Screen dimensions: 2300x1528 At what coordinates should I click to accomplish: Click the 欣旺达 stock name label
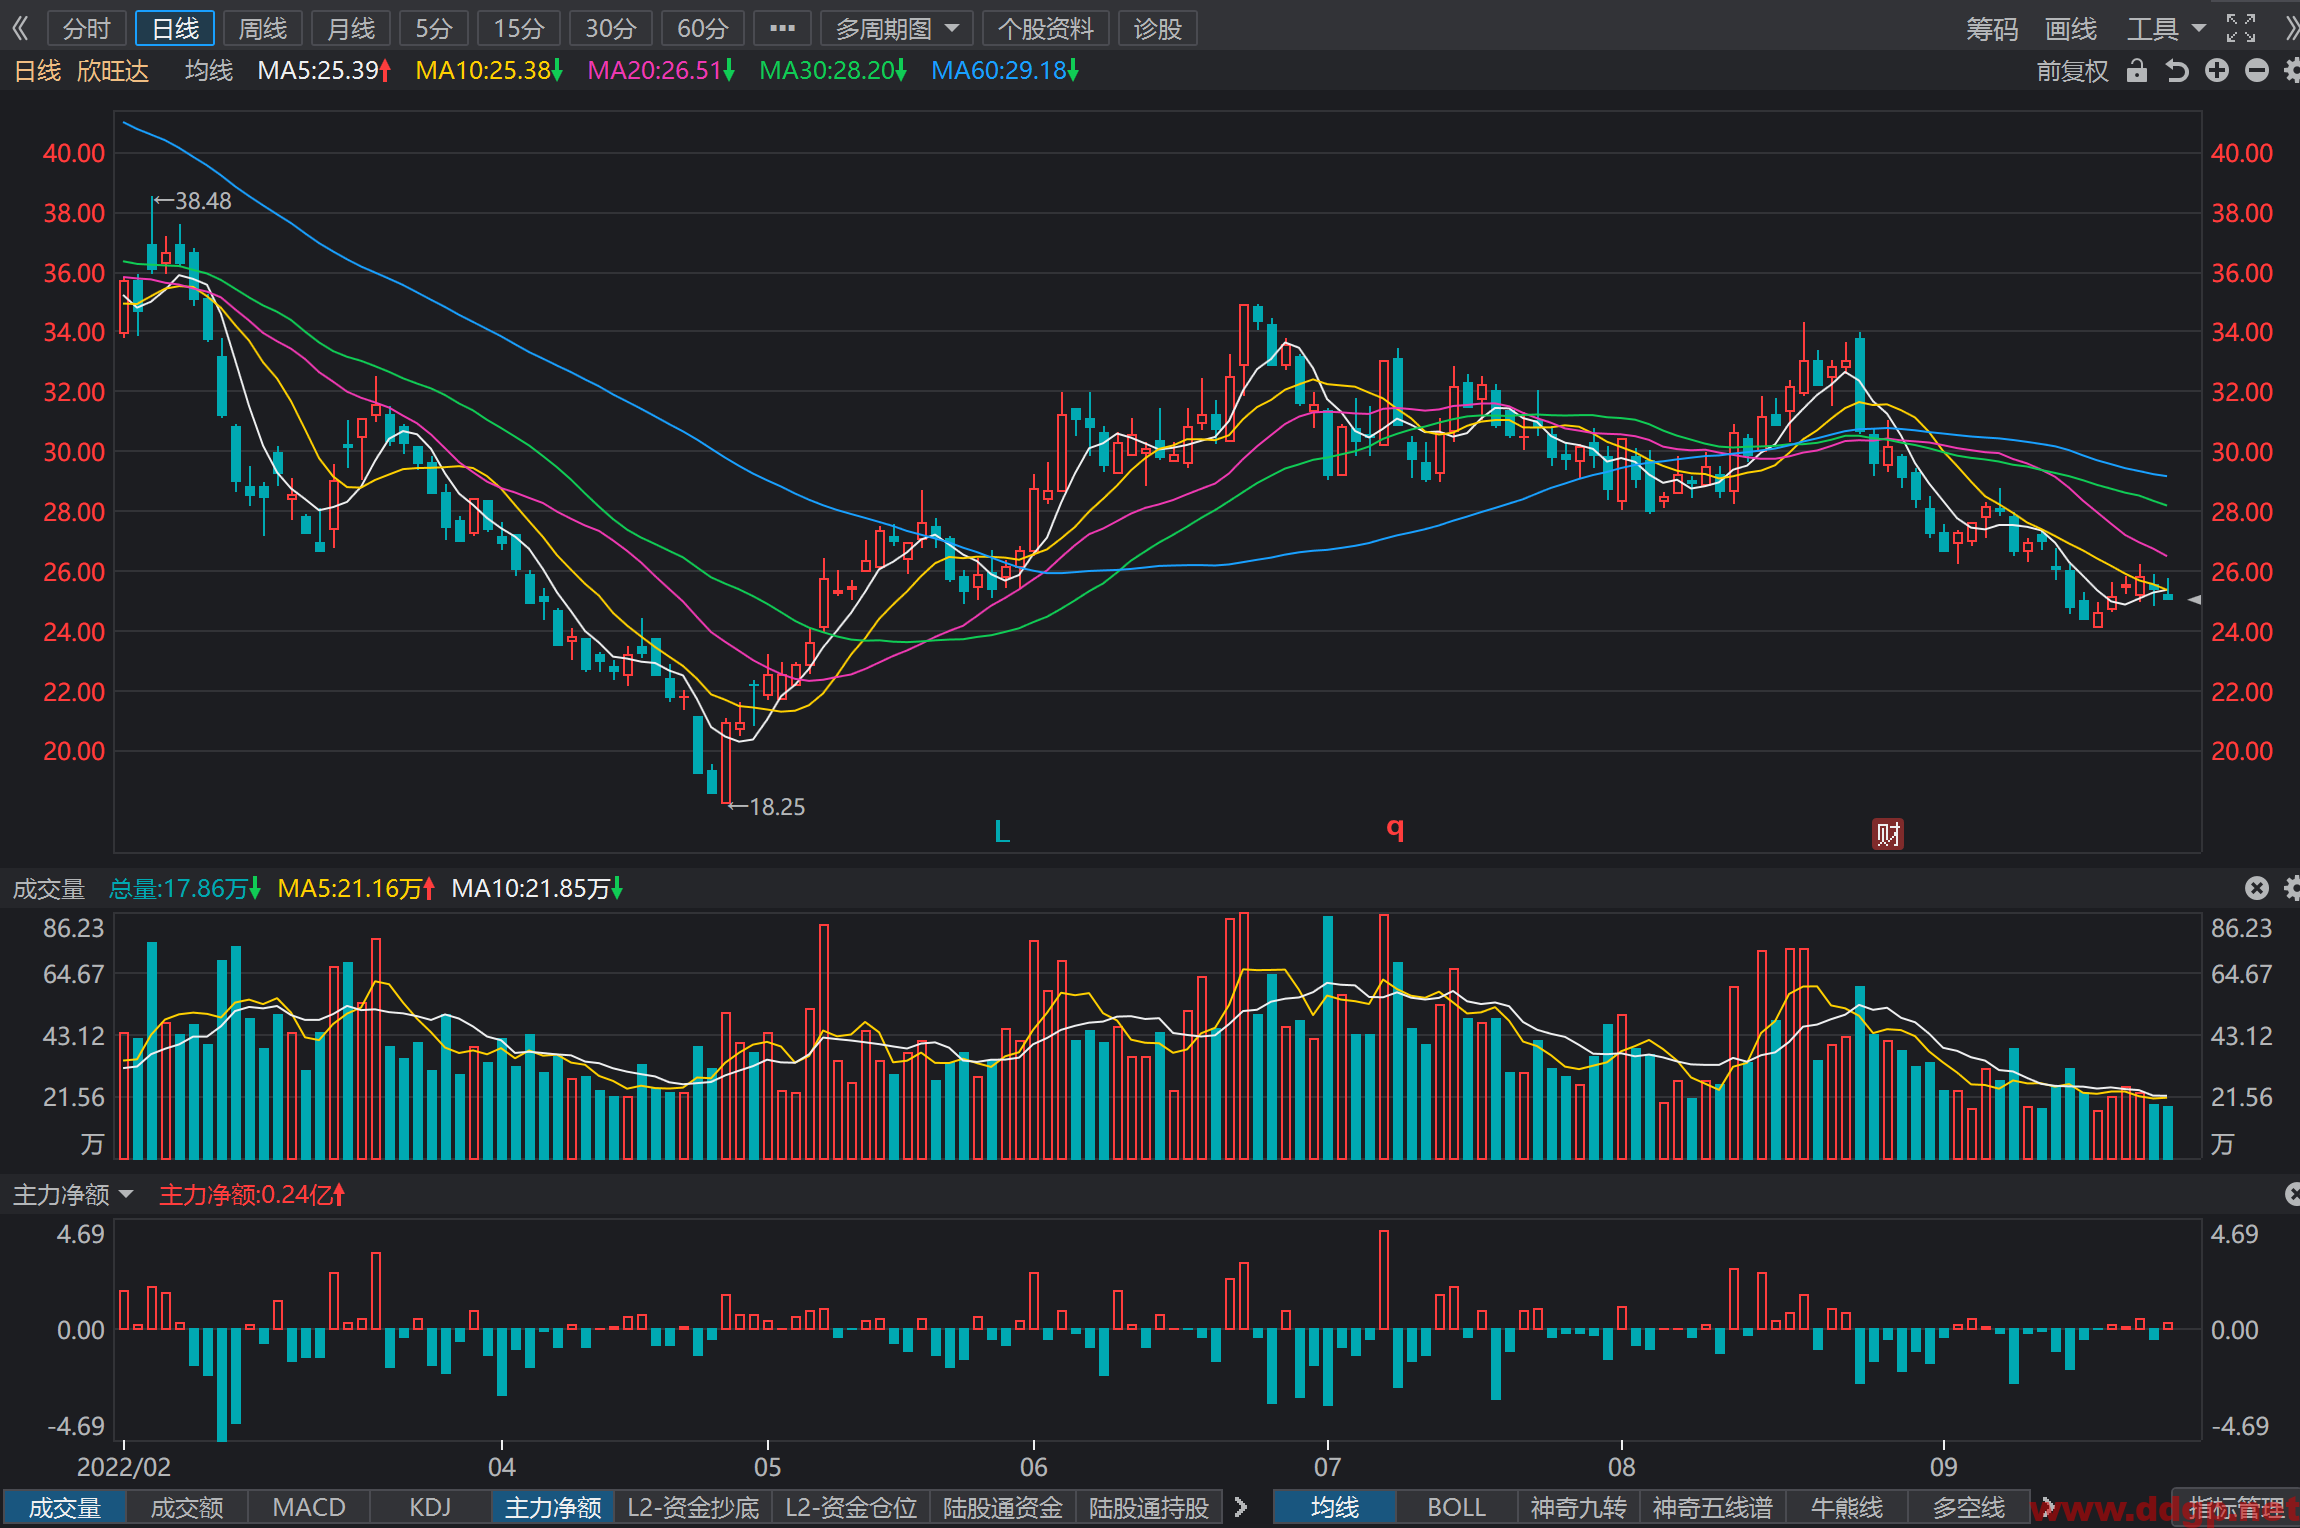pyautogui.click(x=113, y=71)
